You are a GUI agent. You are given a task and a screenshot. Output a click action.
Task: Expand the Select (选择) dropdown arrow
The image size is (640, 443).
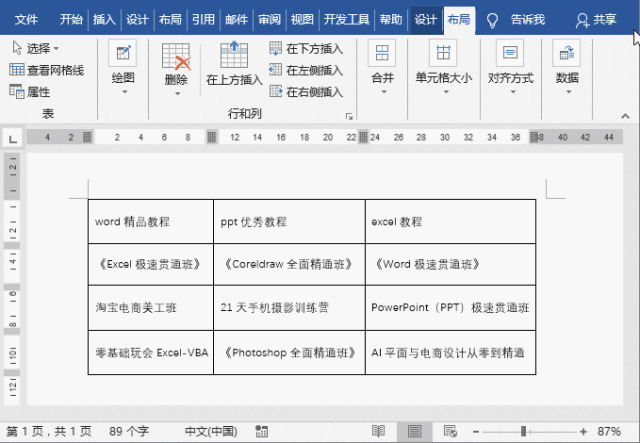click(x=56, y=49)
